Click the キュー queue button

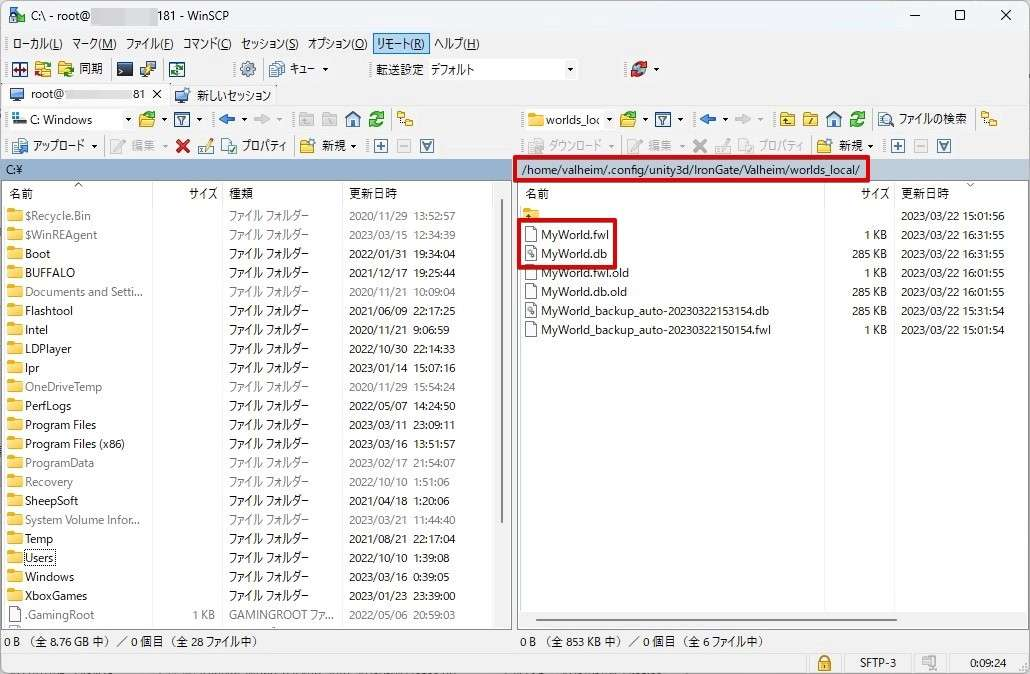[292, 68]
